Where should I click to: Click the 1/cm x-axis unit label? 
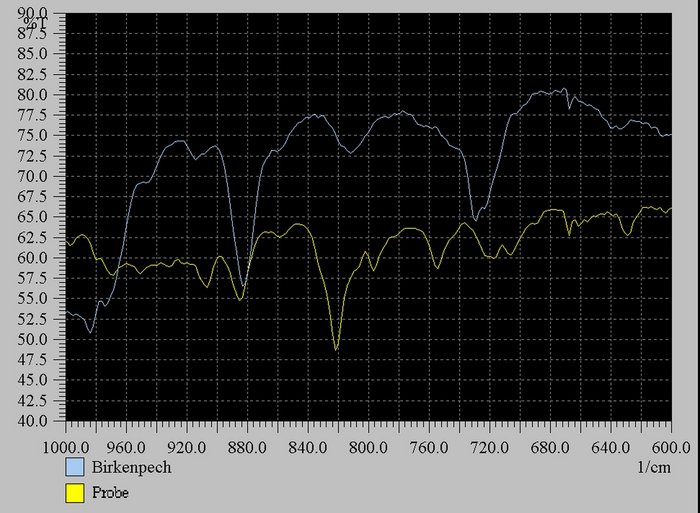(653, 467)
